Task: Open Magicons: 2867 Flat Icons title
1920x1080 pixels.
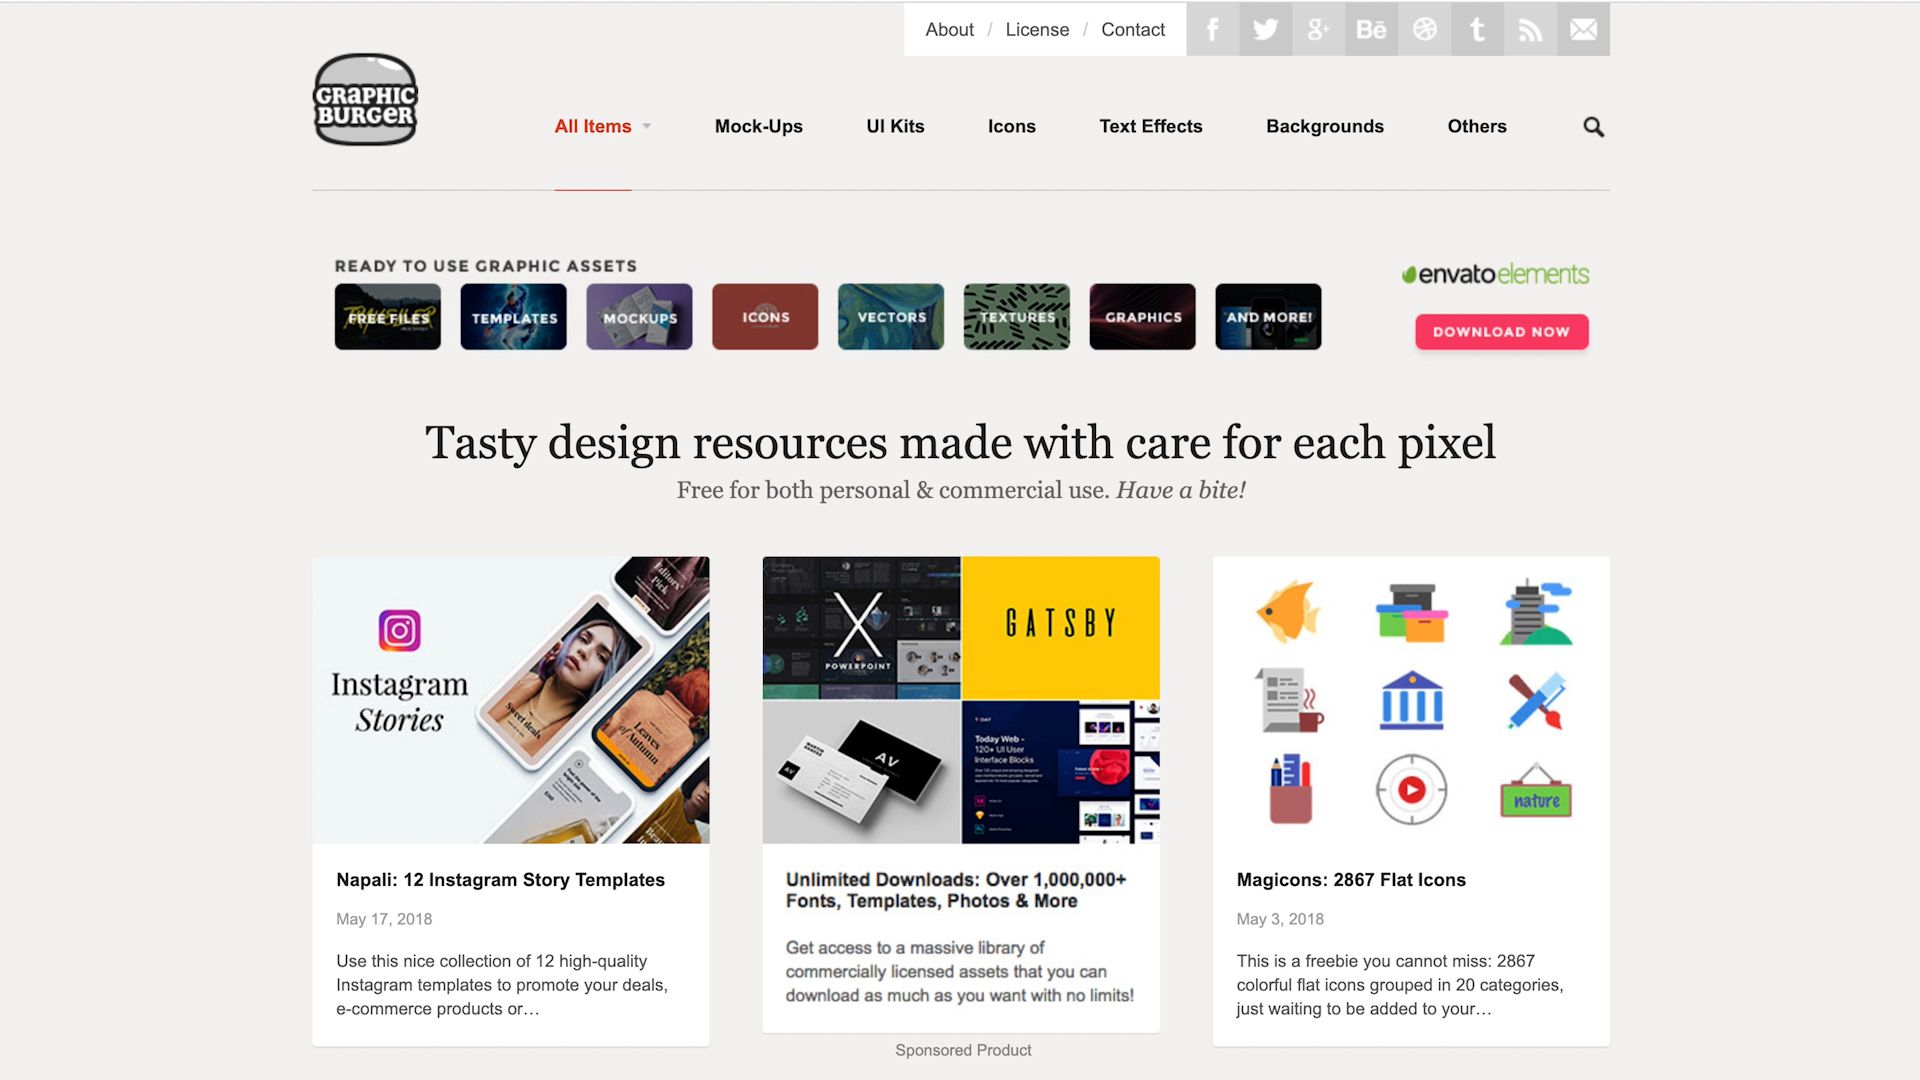Action: pyautogui.click(x=1351, y=880)
